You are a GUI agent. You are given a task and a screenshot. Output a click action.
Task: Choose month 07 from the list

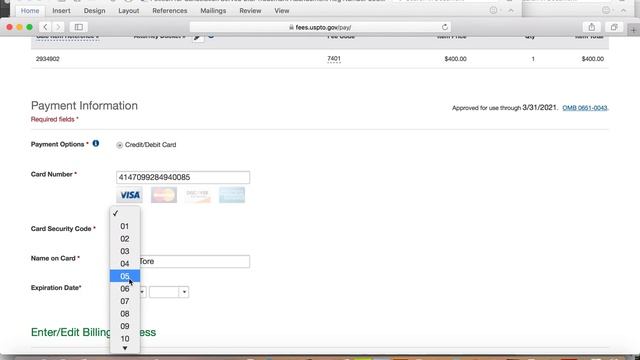125,301
